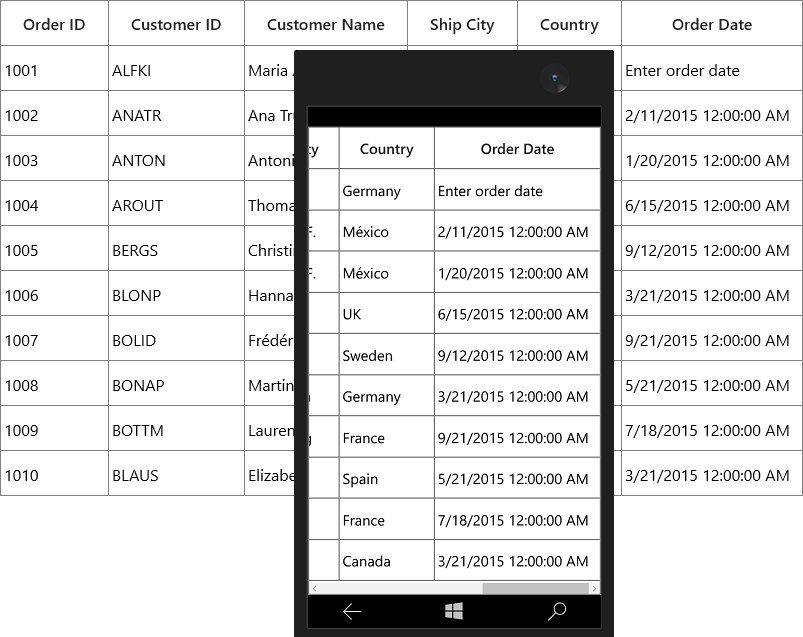
Task: Click the scrollbar left arrow in phone grid
Action: click(314, 588)
